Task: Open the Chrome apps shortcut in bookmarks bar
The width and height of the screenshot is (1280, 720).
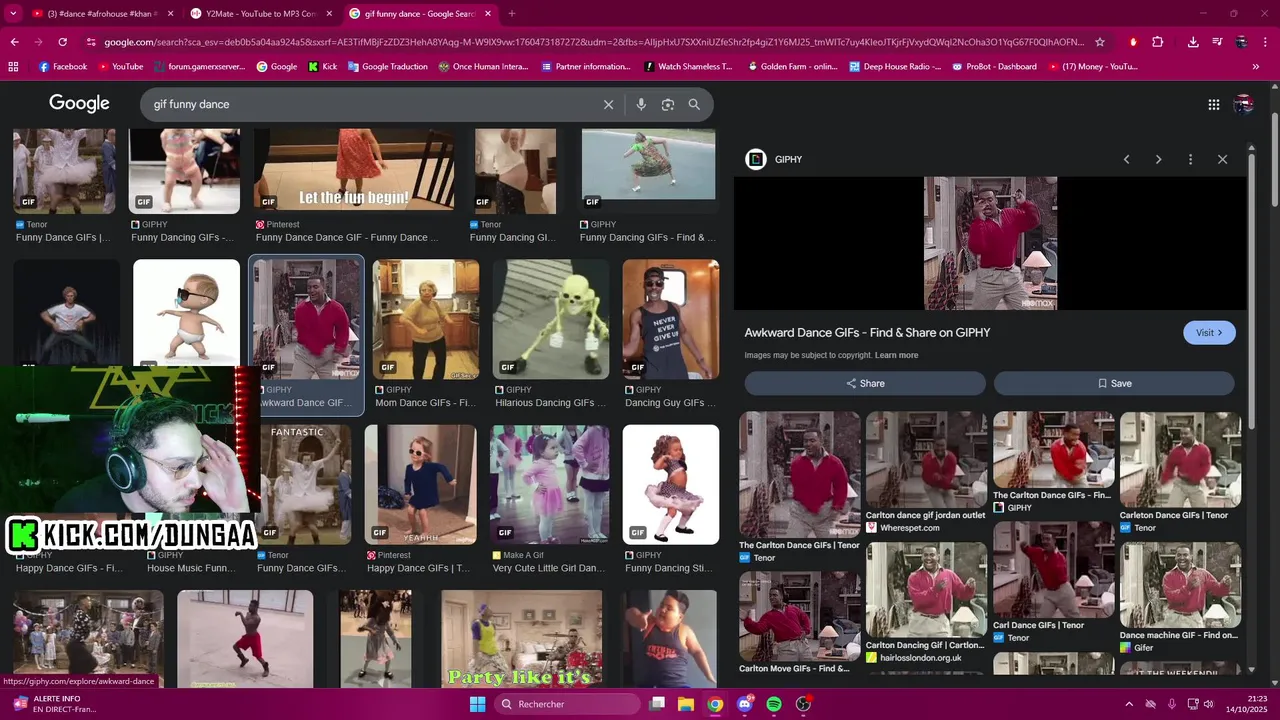Action: tap(13, 67)
